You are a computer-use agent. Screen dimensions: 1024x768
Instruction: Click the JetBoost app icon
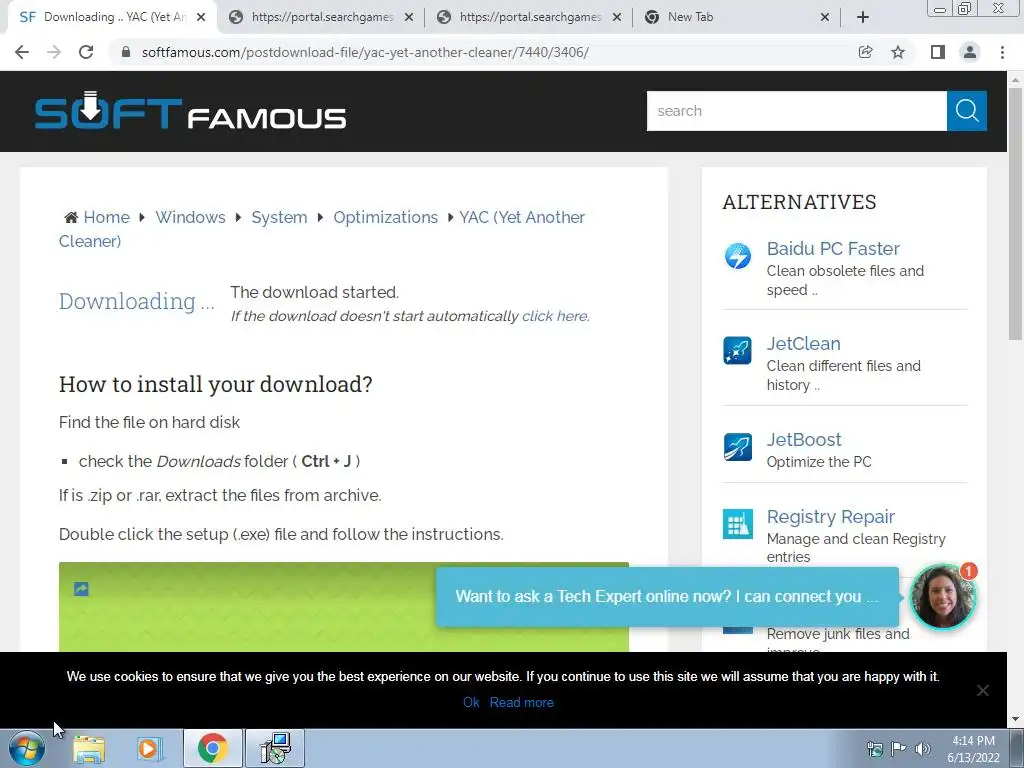click(738, 447)
